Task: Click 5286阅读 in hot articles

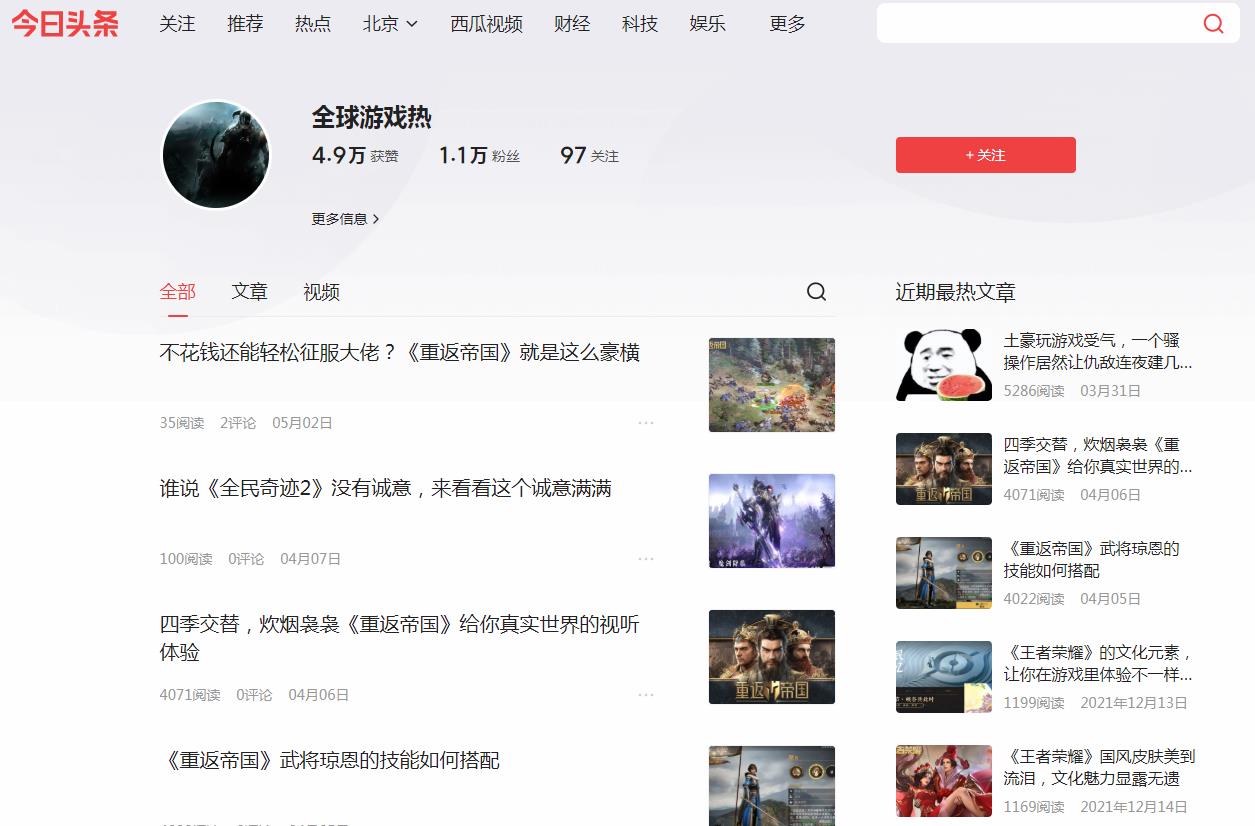Action: [x=1034, y=391]
